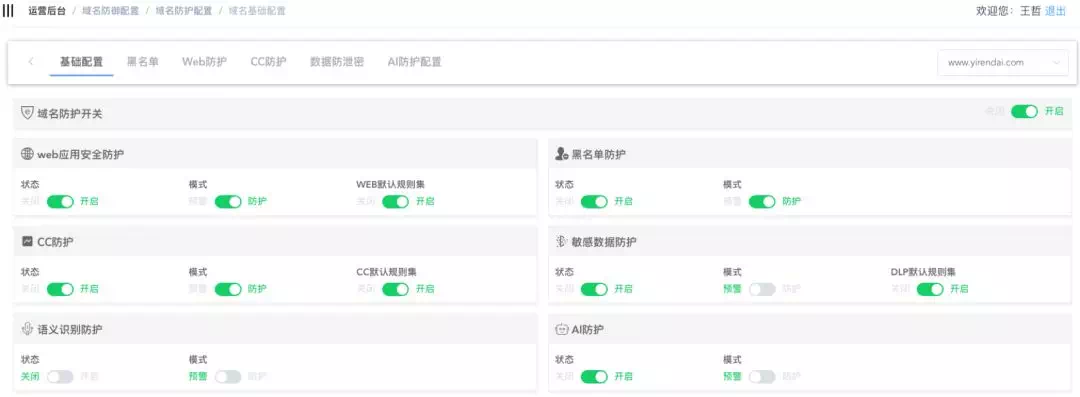Toggle web应用安全防护 状态 switch
The image size is (1080, 397).
(60, 201)
